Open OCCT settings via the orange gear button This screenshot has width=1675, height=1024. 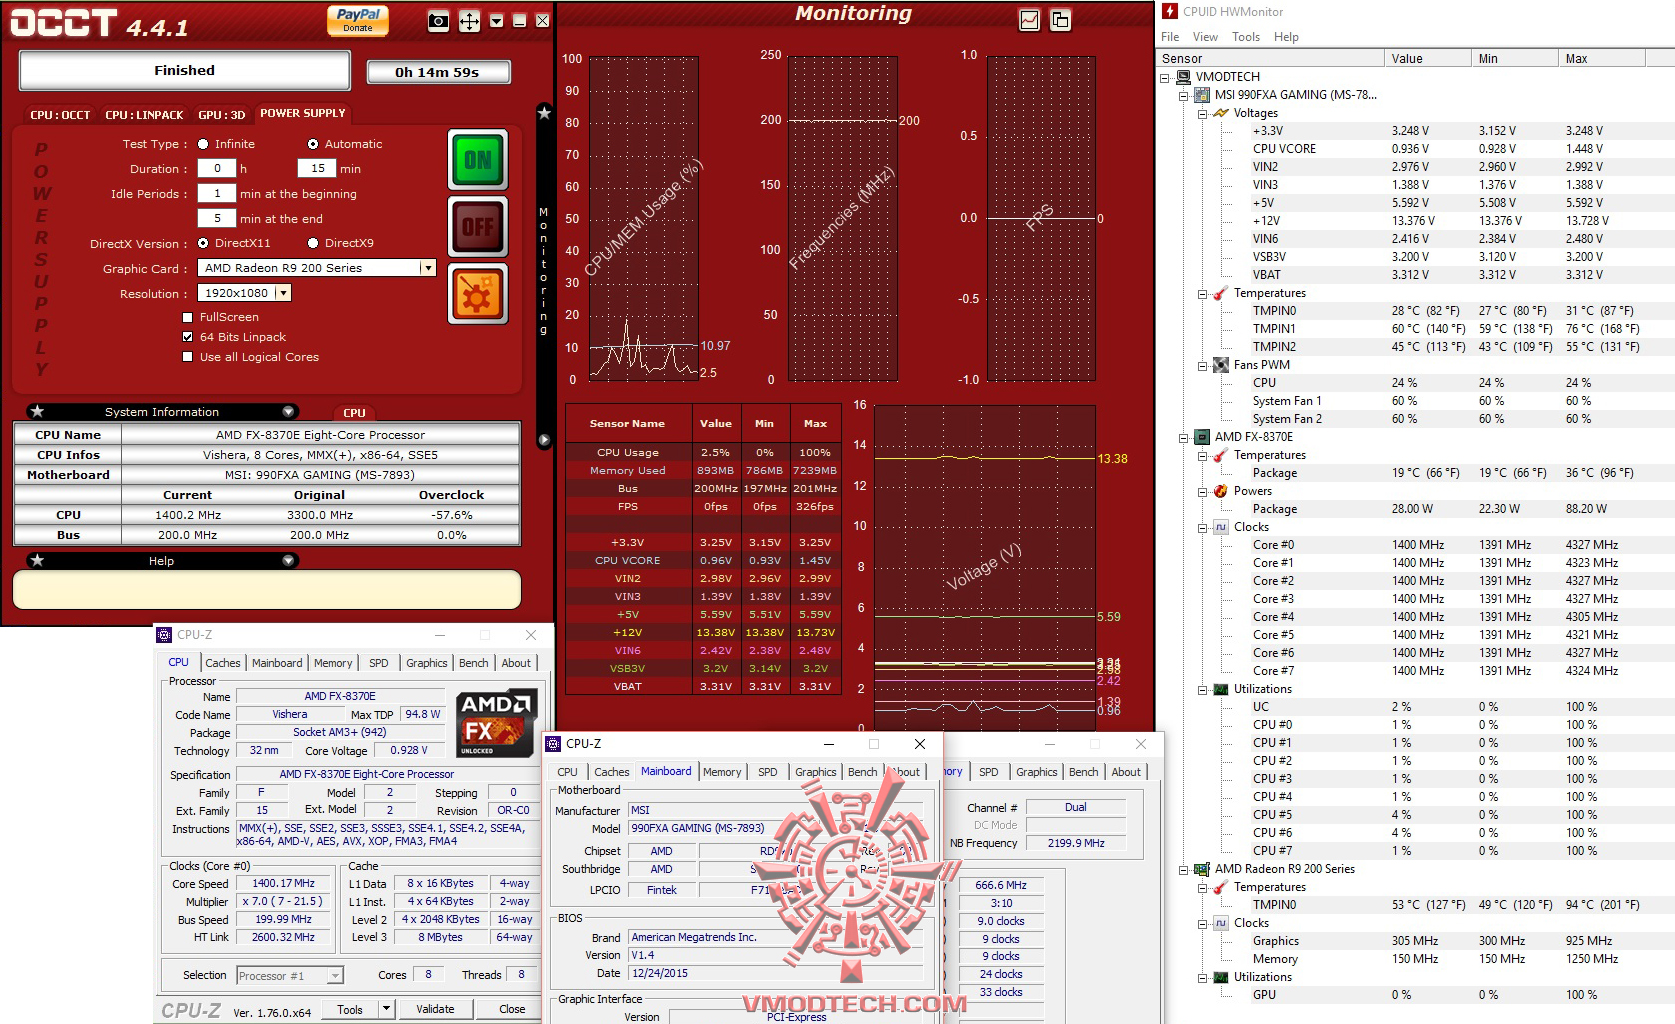478,294
